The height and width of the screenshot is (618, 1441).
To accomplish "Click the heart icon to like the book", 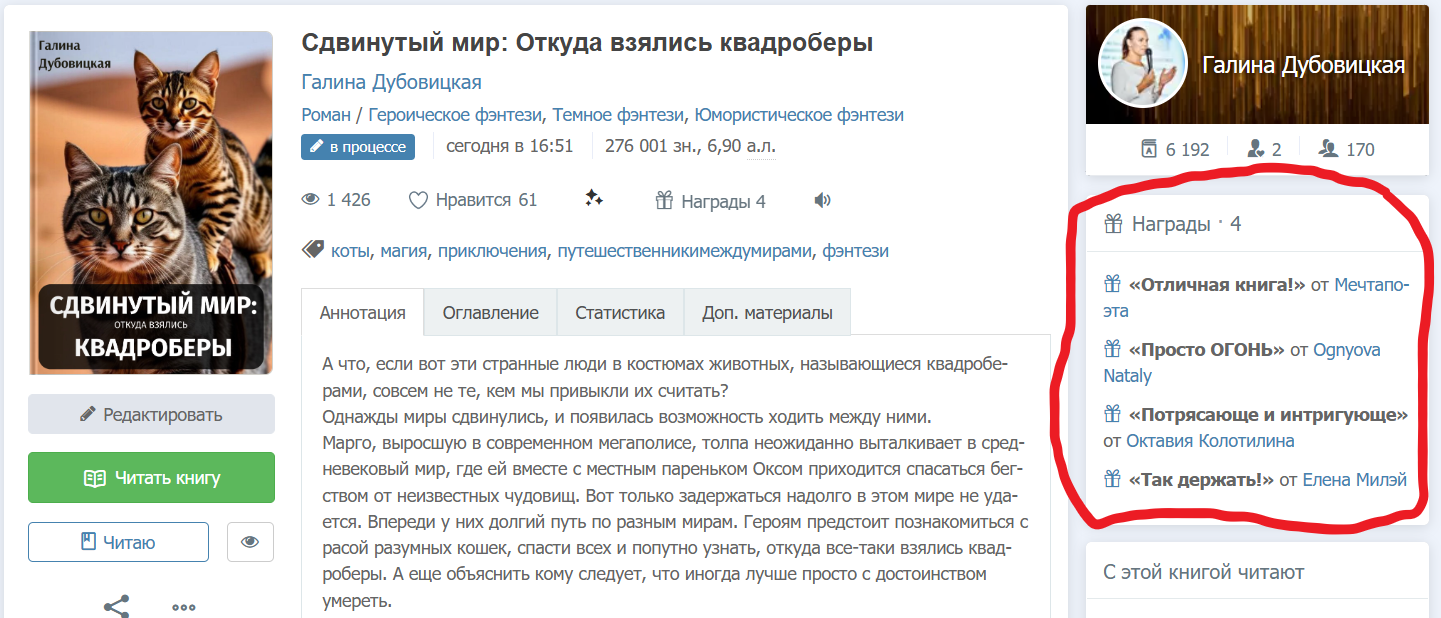I will pos(418,200).
